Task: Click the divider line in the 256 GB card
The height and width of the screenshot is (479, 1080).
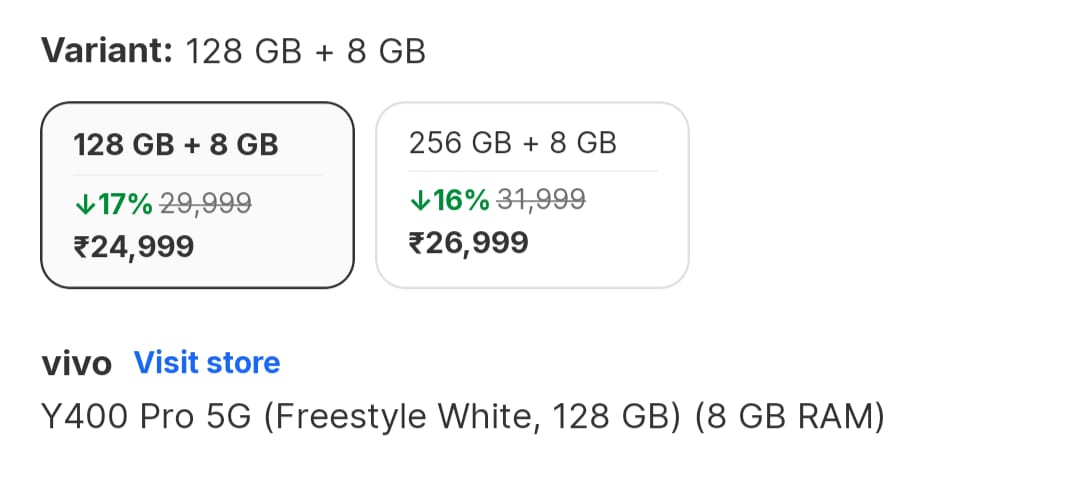Action: coord(532,171)
